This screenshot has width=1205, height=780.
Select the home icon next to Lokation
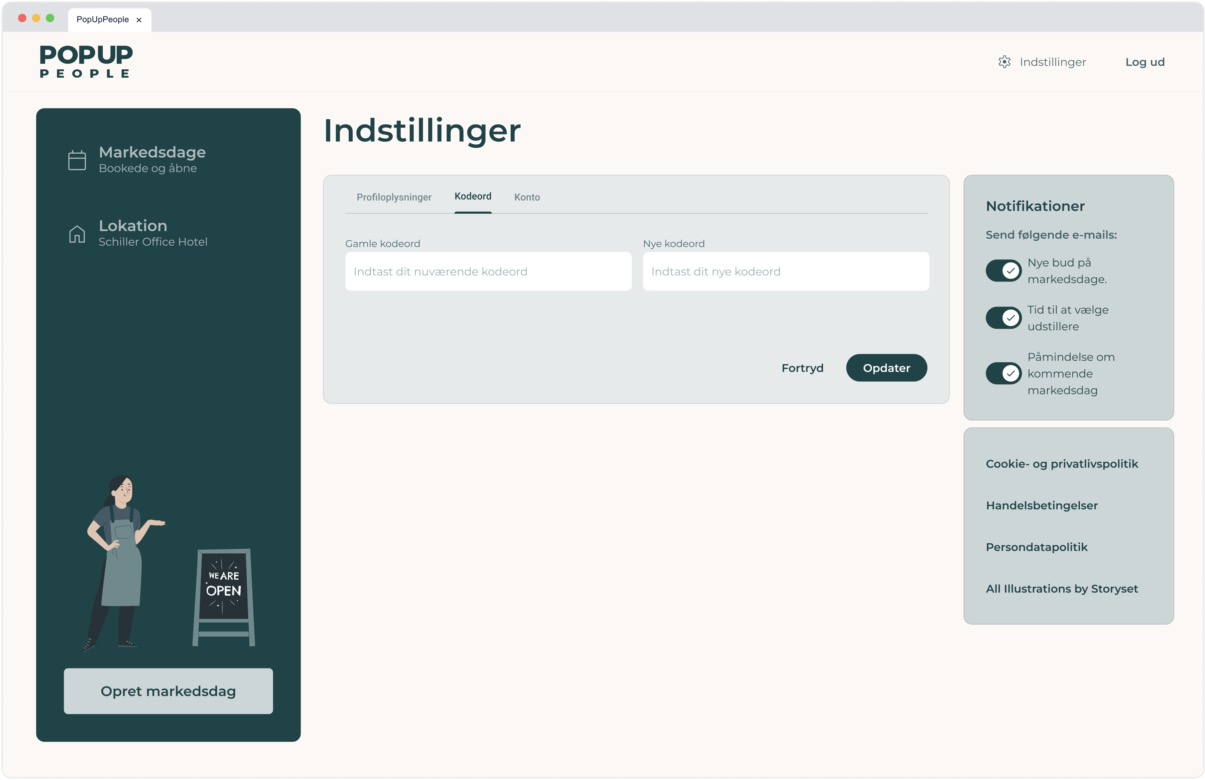(78, 232)
